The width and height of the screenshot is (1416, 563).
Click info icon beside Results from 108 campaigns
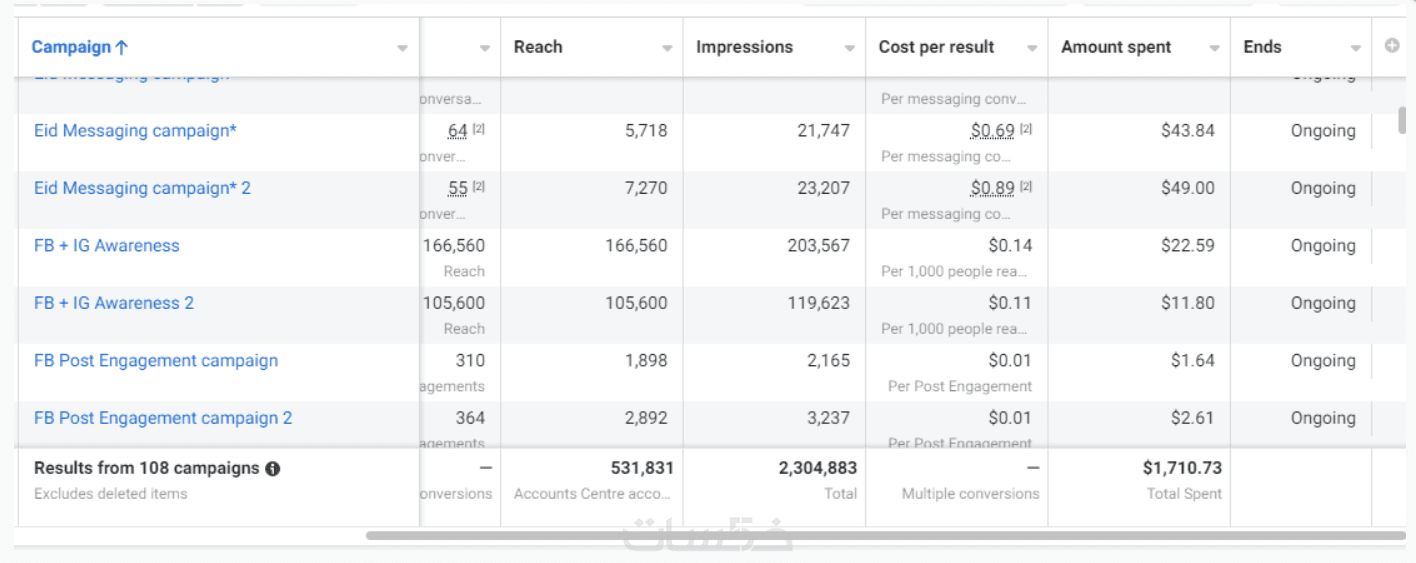coord(273,468)
